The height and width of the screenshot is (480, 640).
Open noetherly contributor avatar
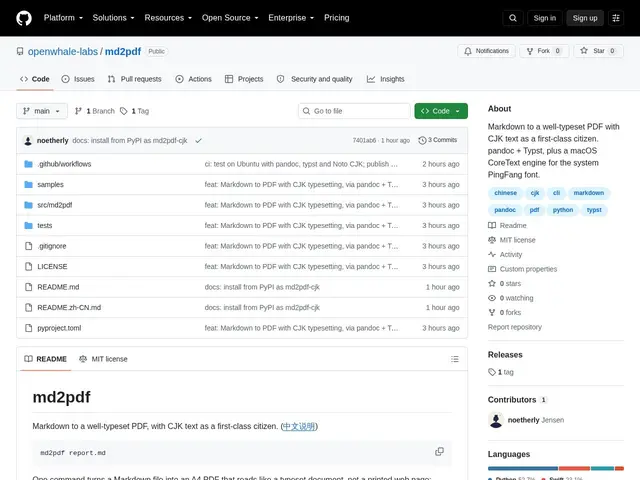coord(496,420)
